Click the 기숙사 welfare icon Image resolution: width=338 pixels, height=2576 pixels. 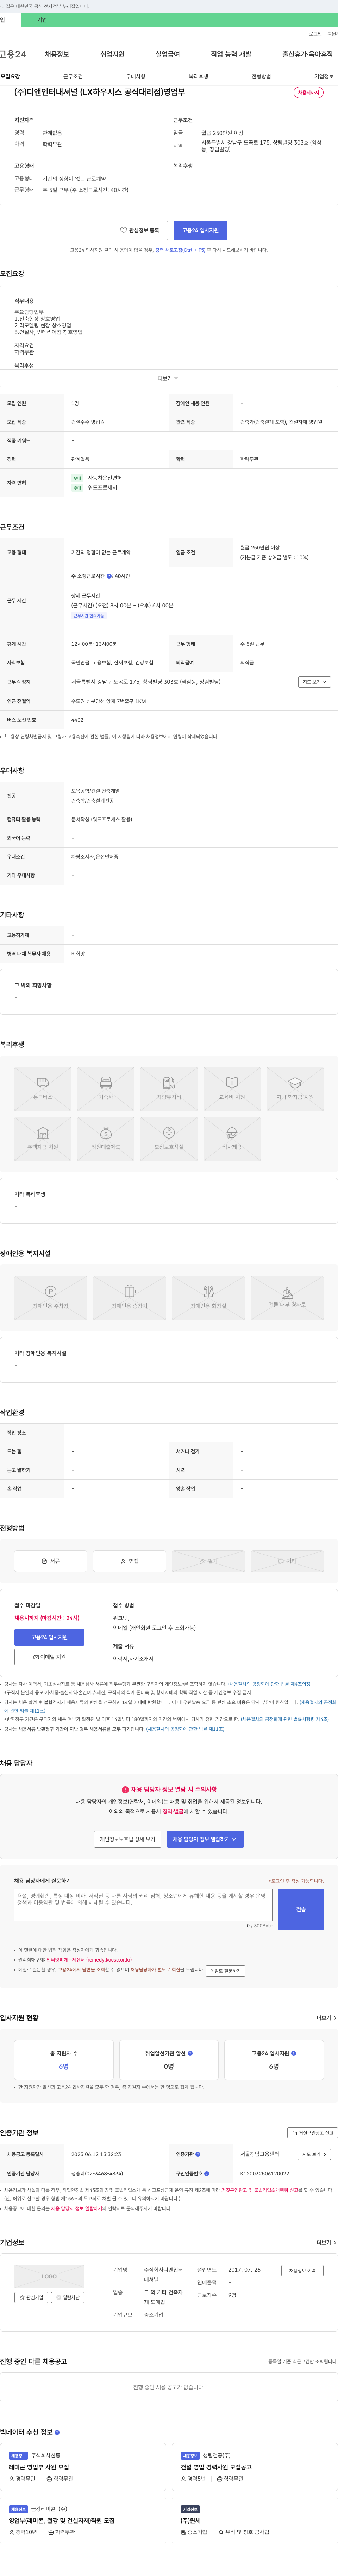tap(106, 1089)
